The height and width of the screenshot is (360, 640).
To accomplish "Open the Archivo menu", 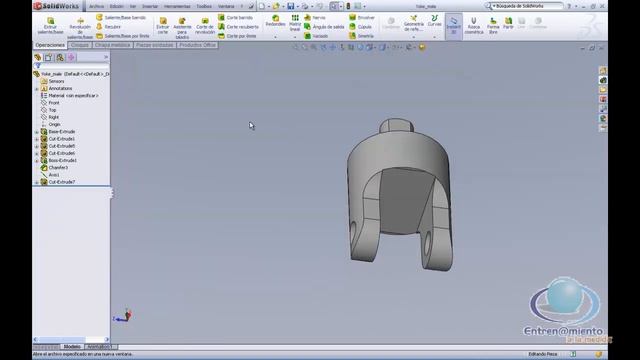I will 97,7.
